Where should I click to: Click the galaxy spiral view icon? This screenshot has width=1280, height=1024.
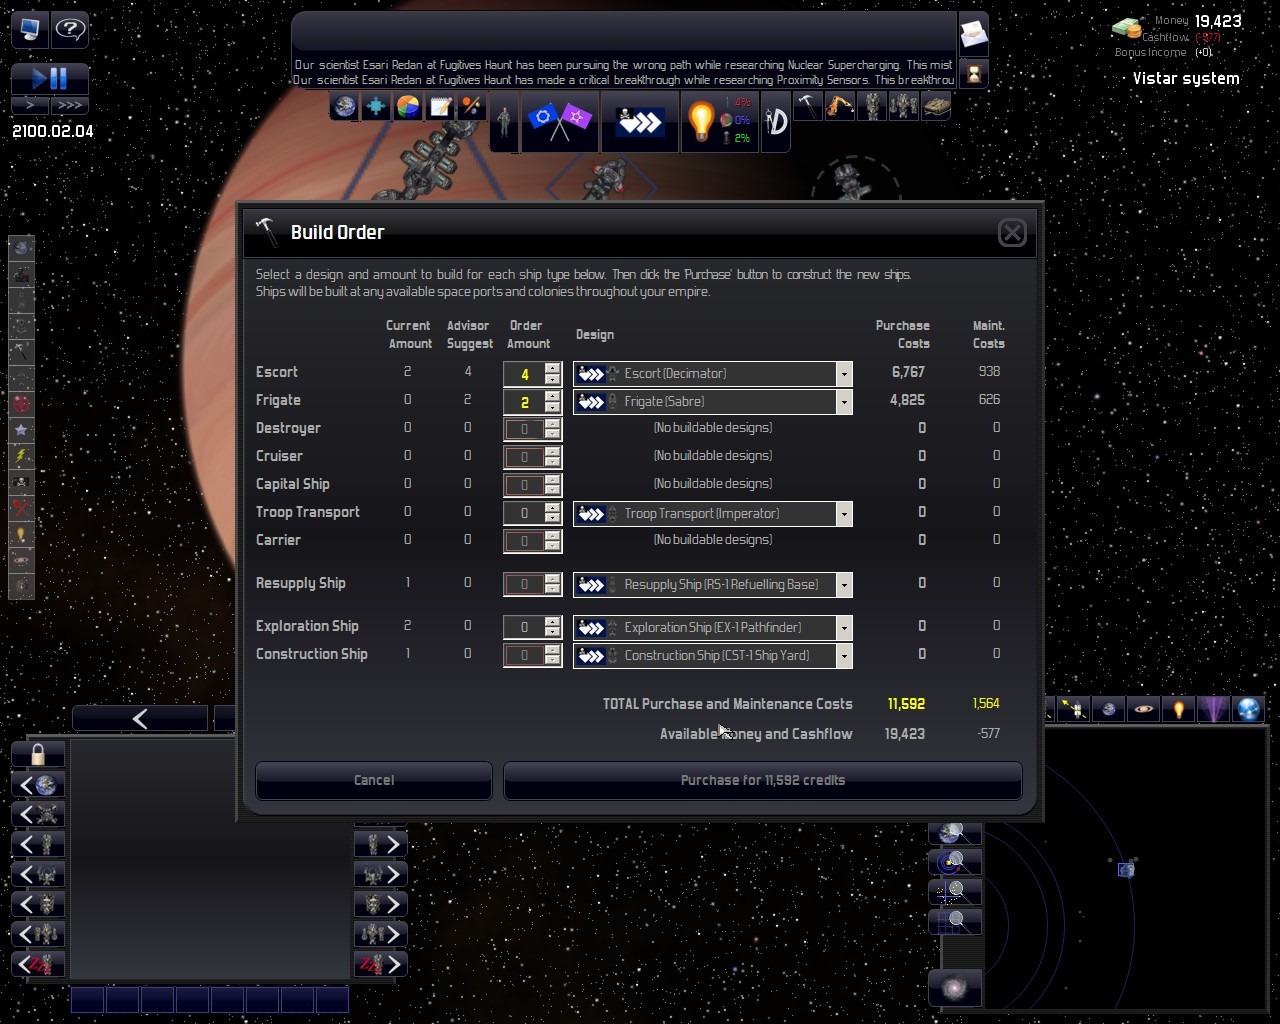(954, 988)
